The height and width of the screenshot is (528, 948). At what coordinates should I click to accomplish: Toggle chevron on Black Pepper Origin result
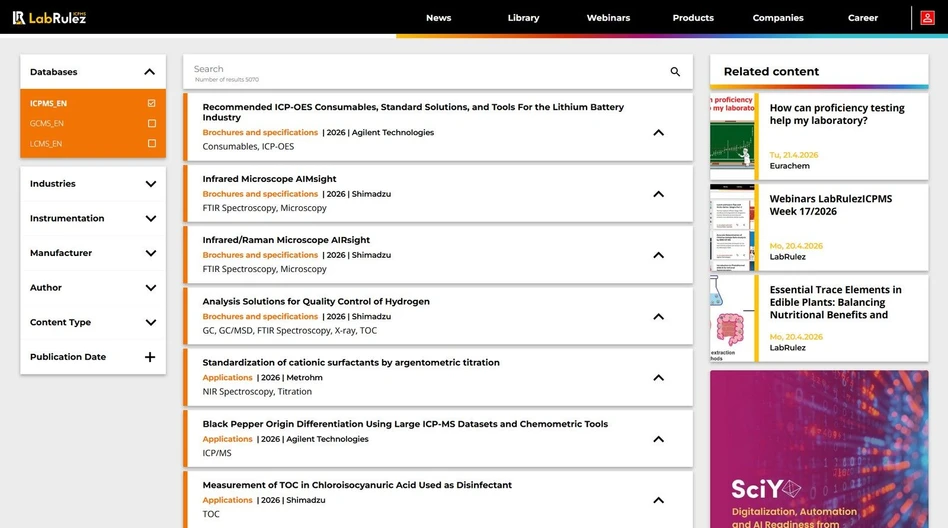(x=658, y=439)
